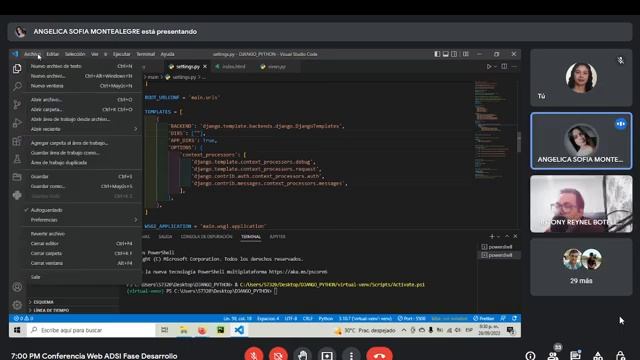Open File Explorer from Windows taskbar
The width and height of the screenshot is (640, 360).
point(184,330)
